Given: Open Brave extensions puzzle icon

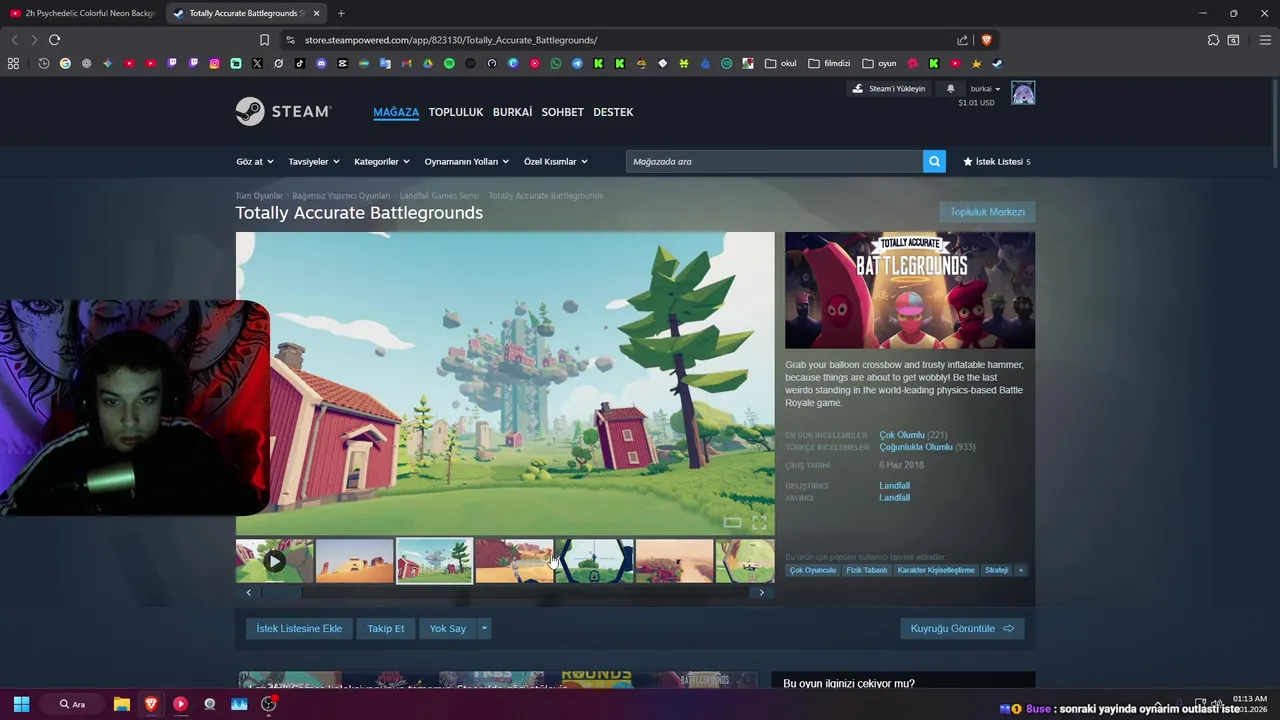Looking at the screenshot, I should coord(1213,40).
